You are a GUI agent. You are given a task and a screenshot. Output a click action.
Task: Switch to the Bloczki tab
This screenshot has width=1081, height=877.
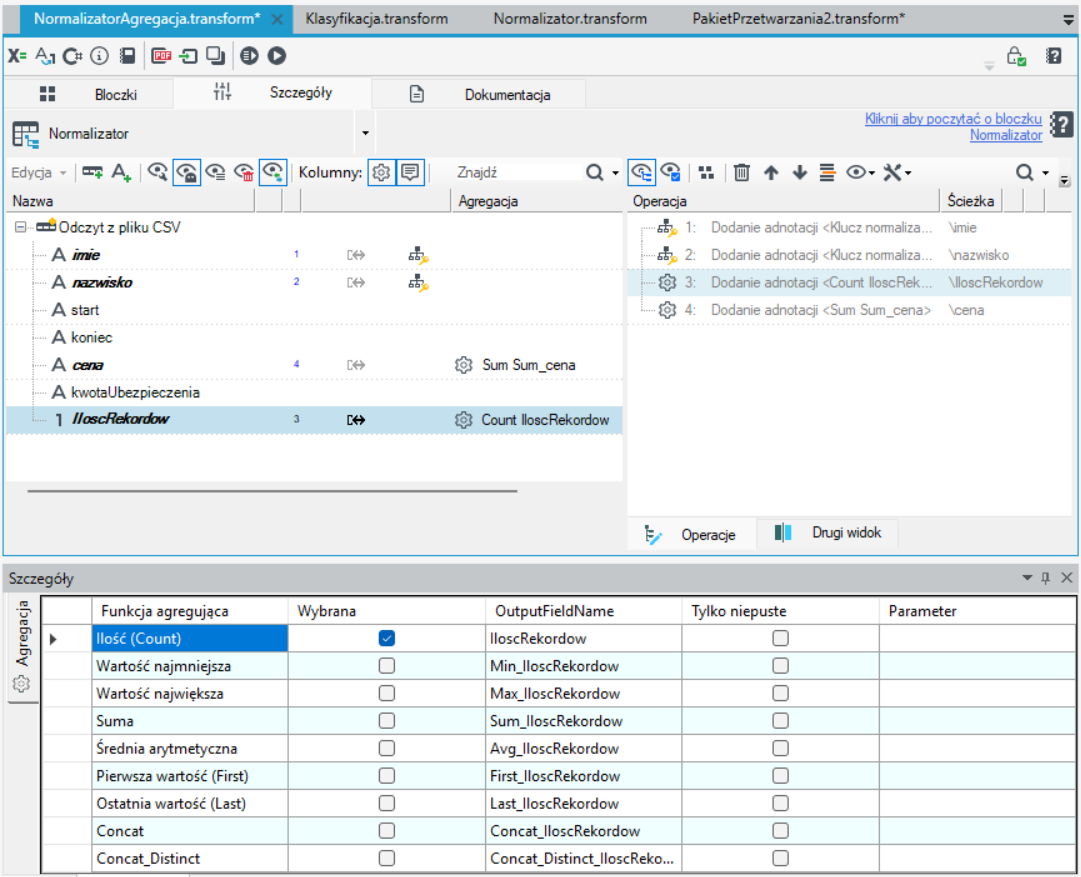point(89,94)
